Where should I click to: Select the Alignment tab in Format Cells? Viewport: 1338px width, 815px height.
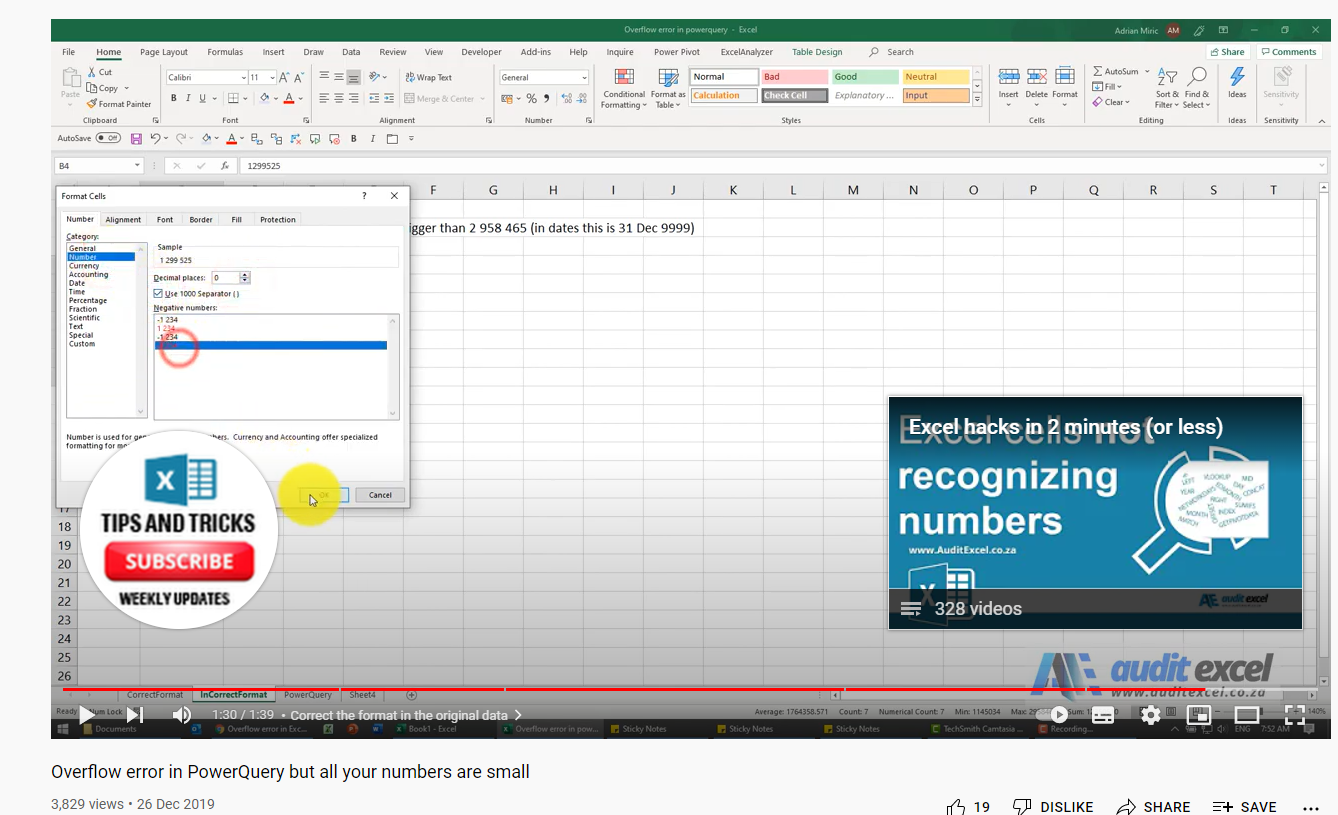[x=123, y=219]
